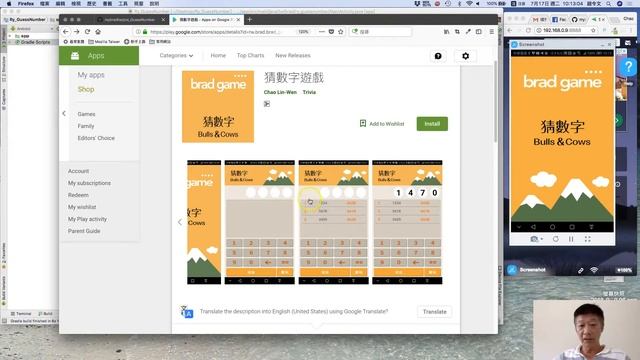Tap the Android recents square in mirrored phone
The height and width of the screenshot is (360, 640).
click(572, 227)
